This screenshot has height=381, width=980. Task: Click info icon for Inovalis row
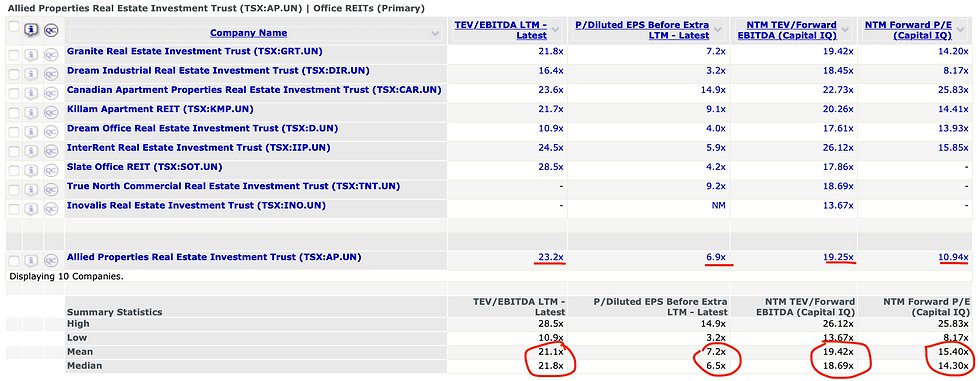[31, 209]
